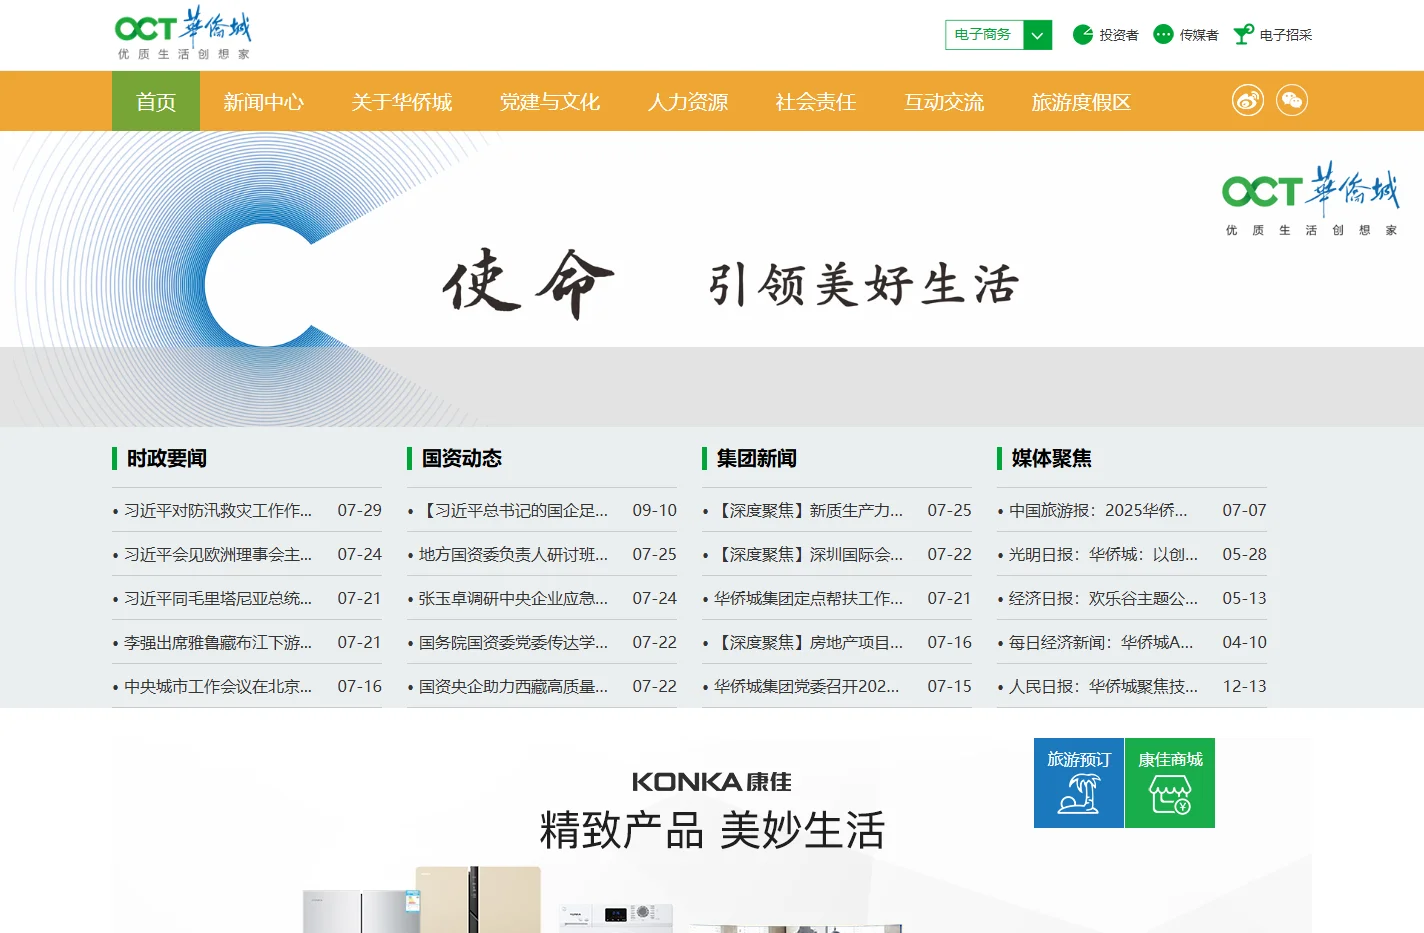Open news 光明日报：华侨城：以创...
Viewport: 1424px width, 933px height.
click(x=1103, y=554)
